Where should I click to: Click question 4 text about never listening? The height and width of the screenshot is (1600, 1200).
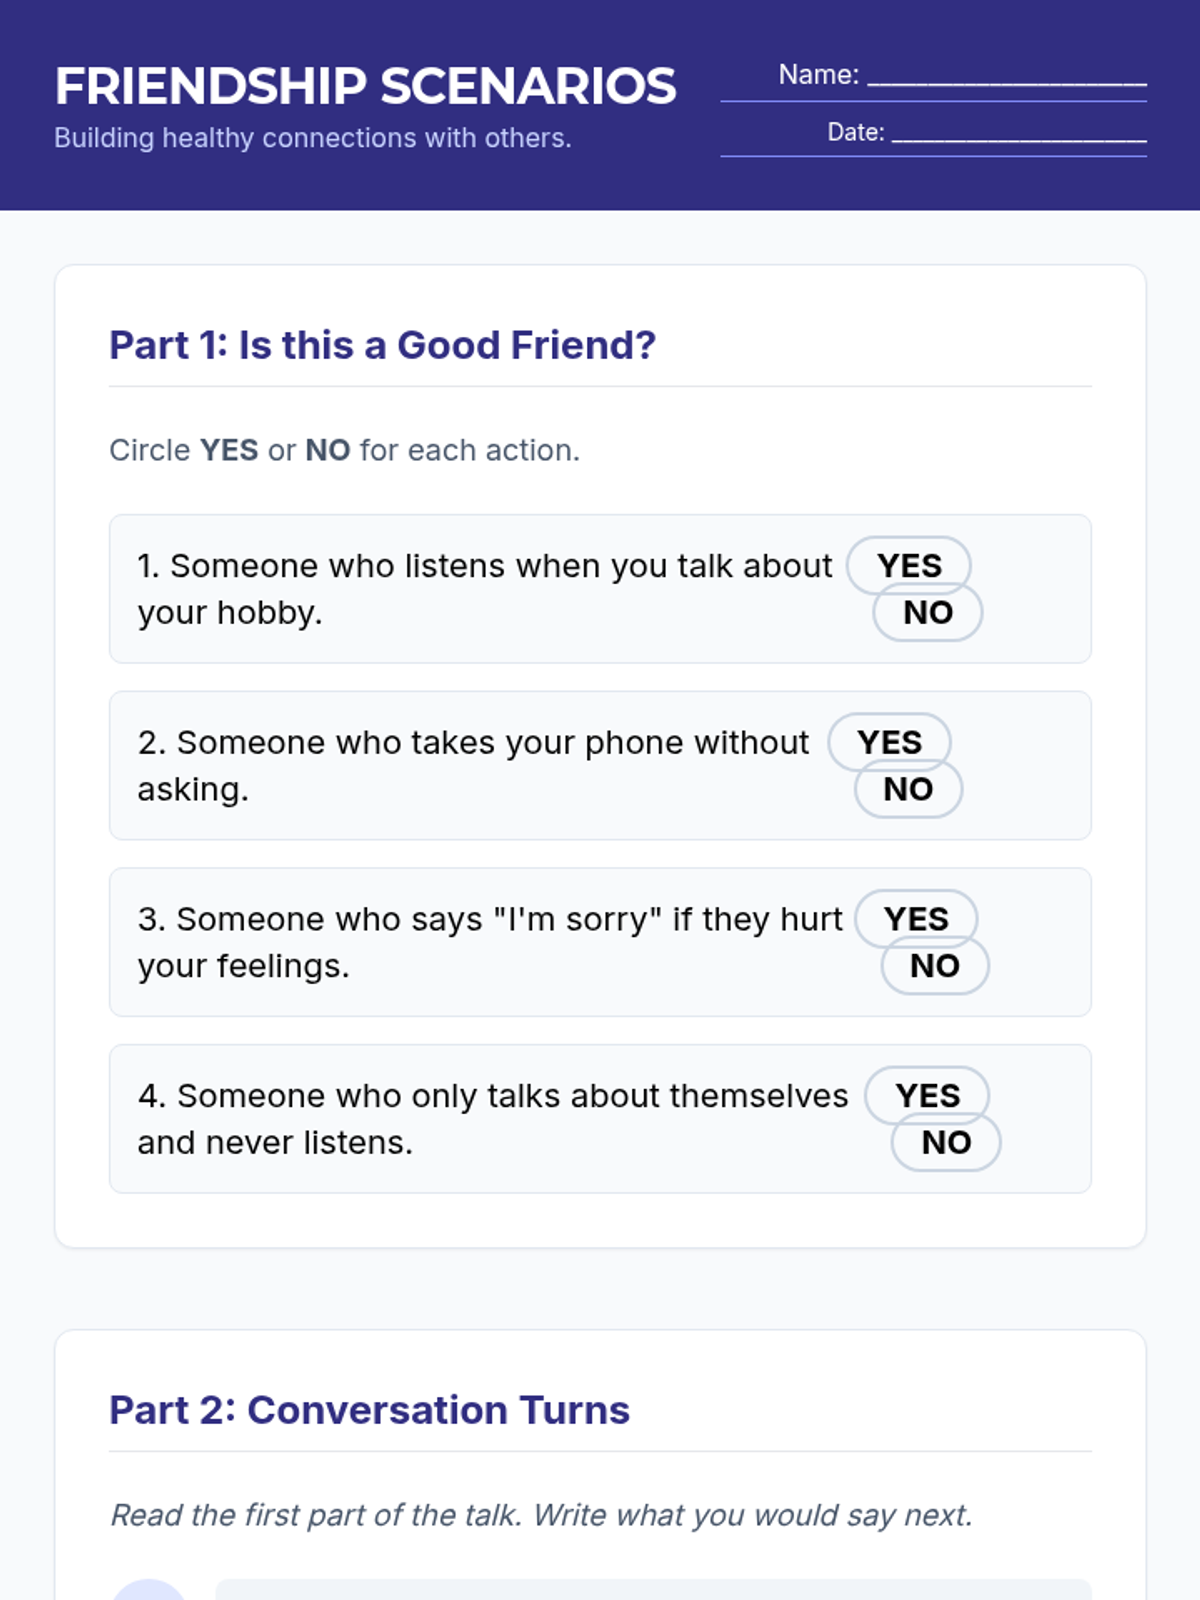492,1119
